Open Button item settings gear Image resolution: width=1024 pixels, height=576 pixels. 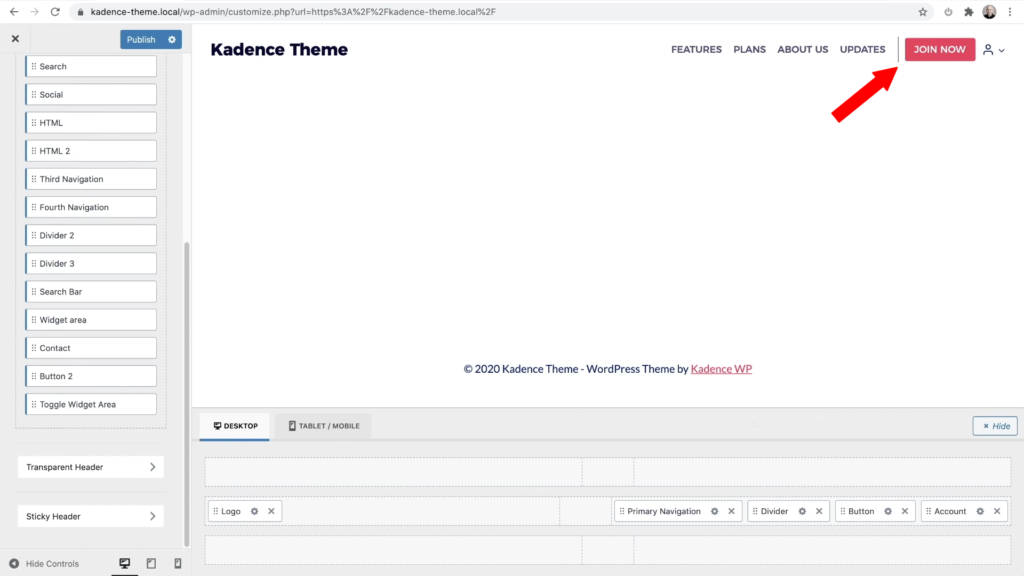pyautogui.click(x=888, y=511)
